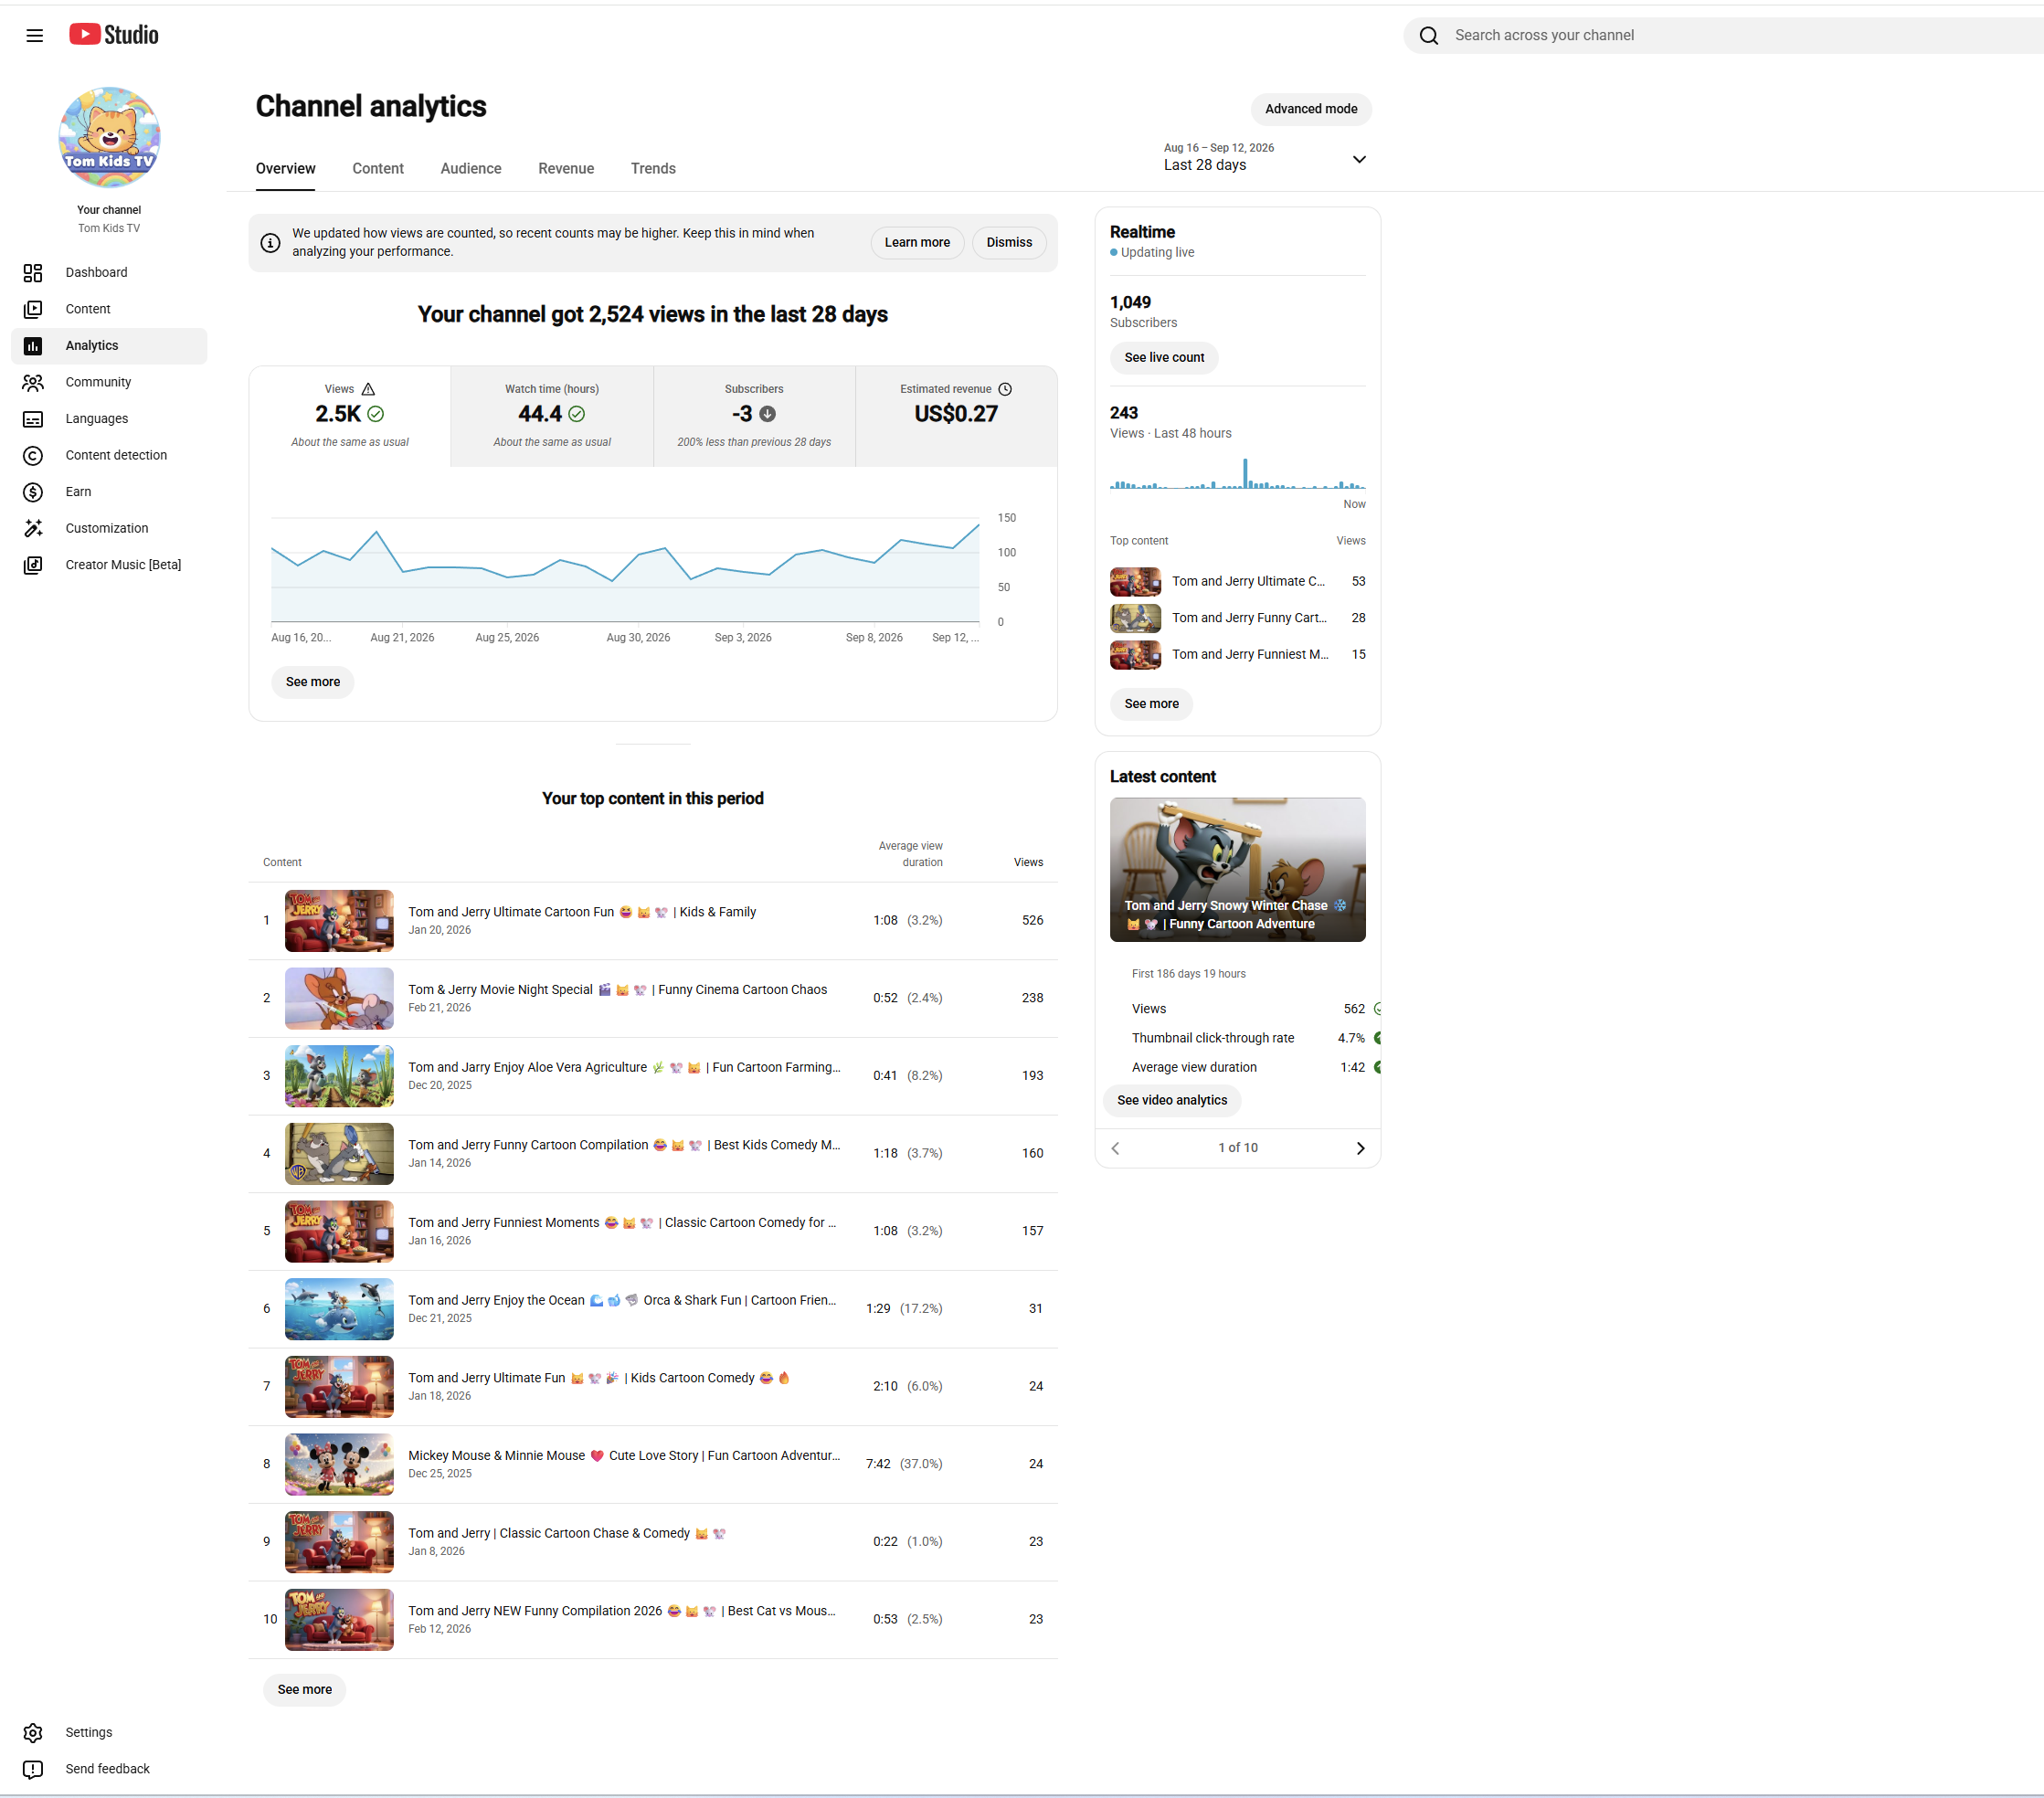This screenshot has width=2044, height=1798.
Task: Open Content detection in the sidebar
Action: pyautogui.click(x=109, y=455)
